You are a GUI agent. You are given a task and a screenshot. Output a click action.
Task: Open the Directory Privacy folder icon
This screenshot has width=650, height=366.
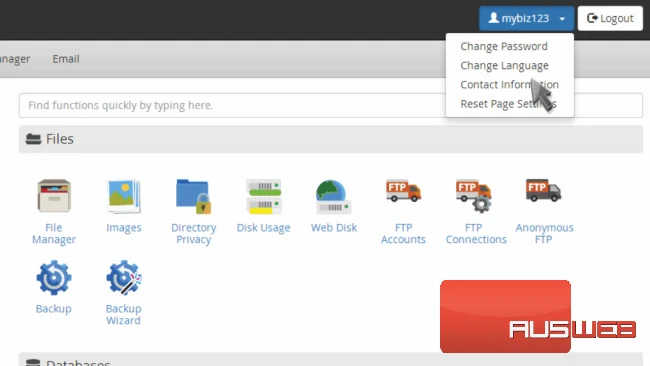(x=193, y=196)
